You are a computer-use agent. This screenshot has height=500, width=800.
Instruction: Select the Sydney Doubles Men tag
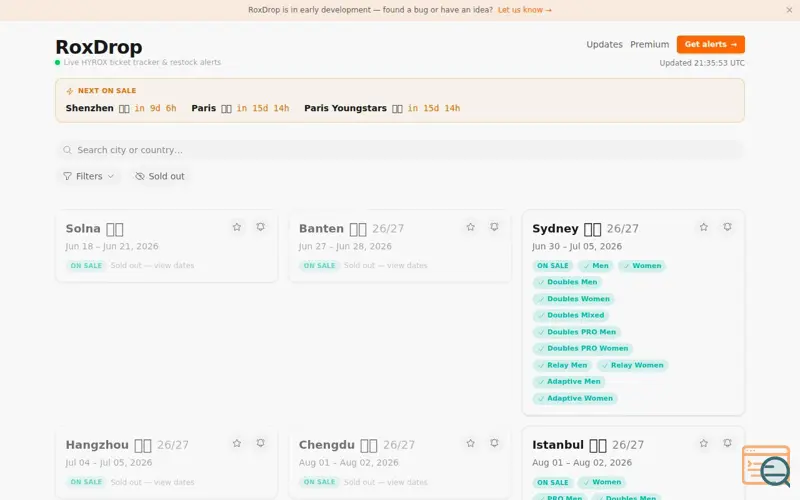(567, 282)
